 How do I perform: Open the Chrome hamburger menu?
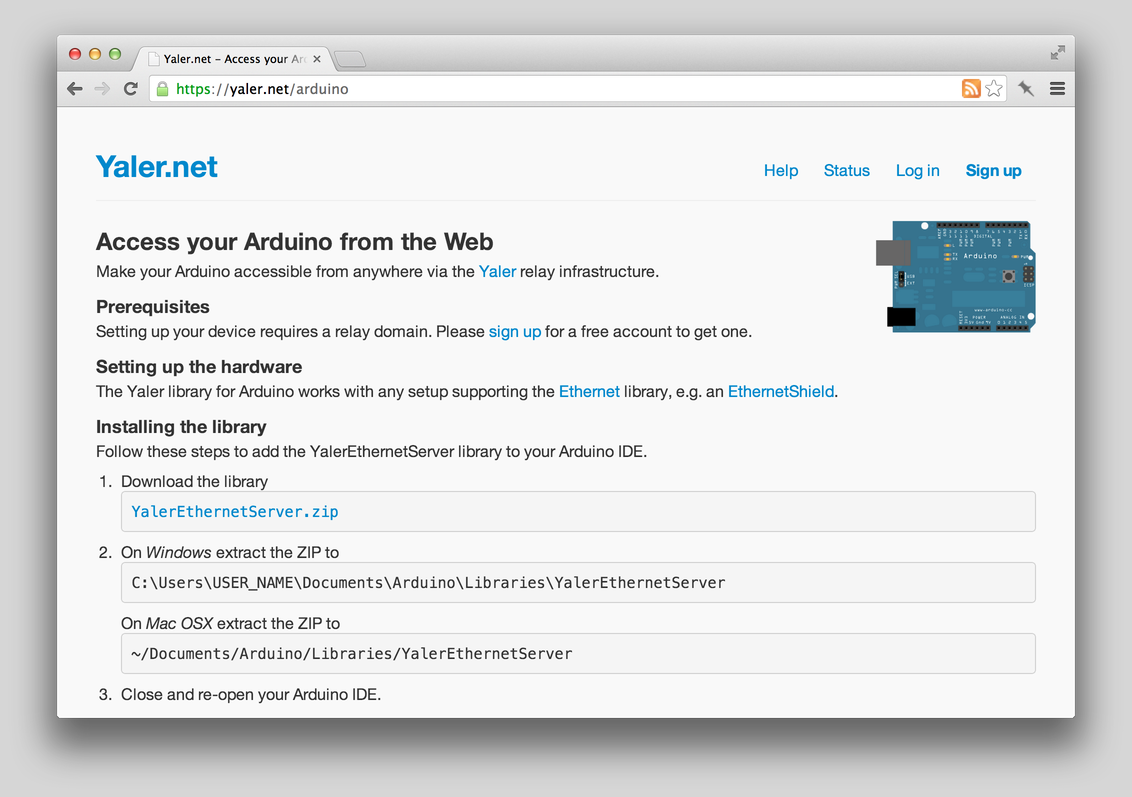[x=1058, y=89]
